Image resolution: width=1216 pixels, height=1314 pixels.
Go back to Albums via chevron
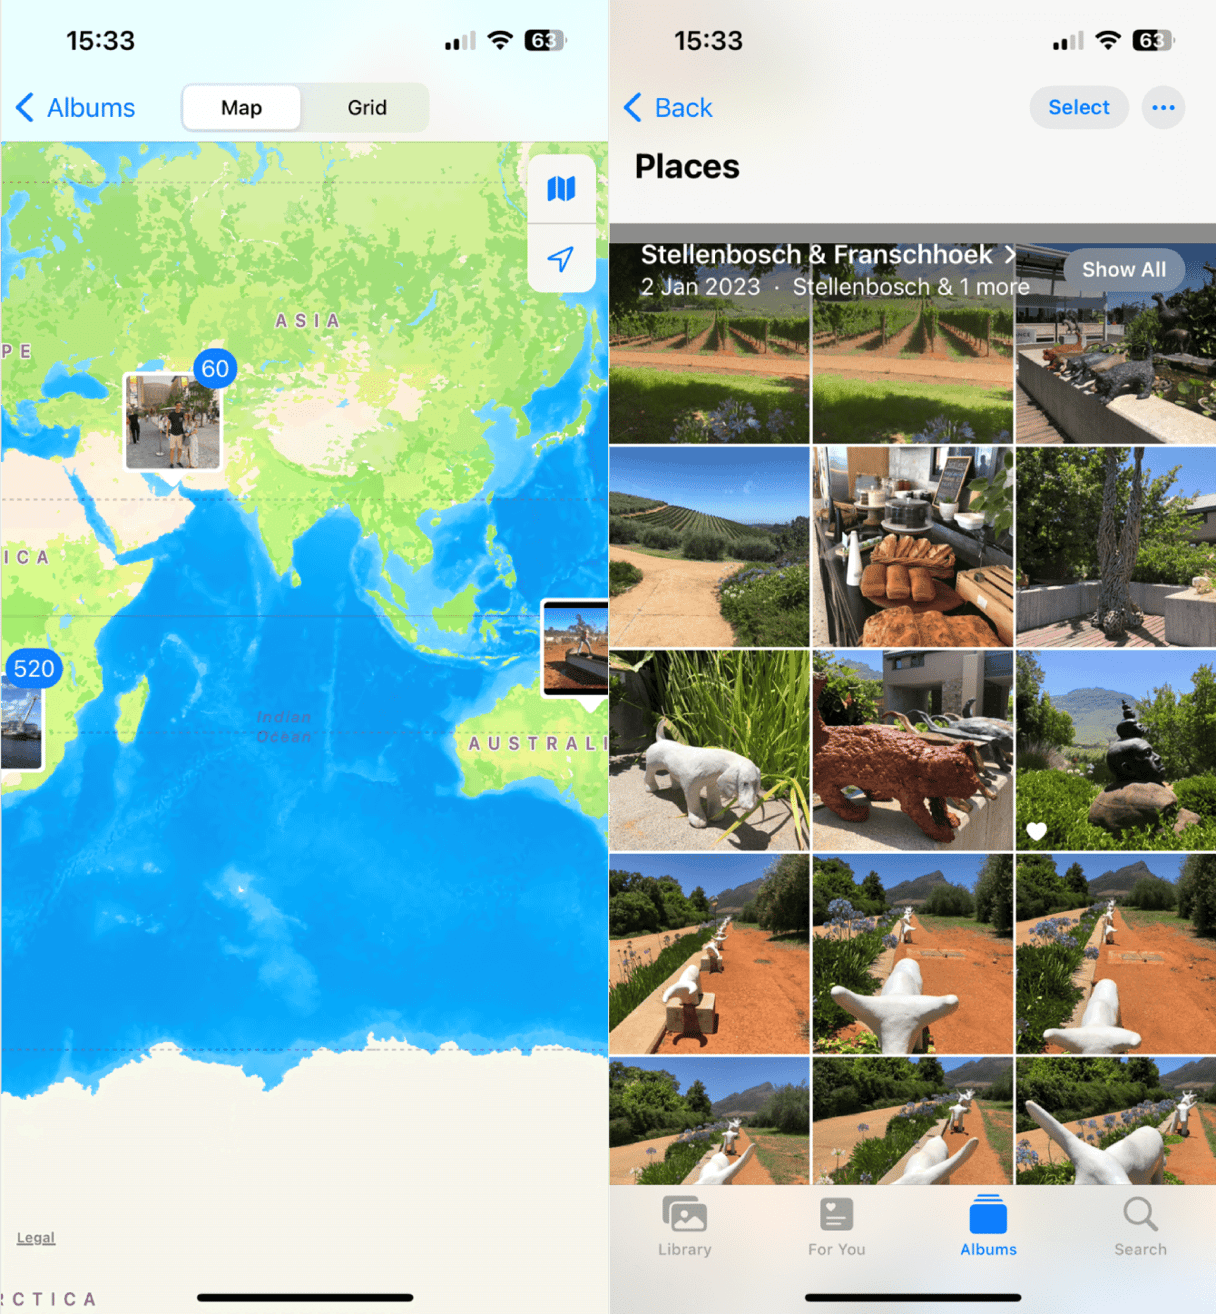(25, 107)
